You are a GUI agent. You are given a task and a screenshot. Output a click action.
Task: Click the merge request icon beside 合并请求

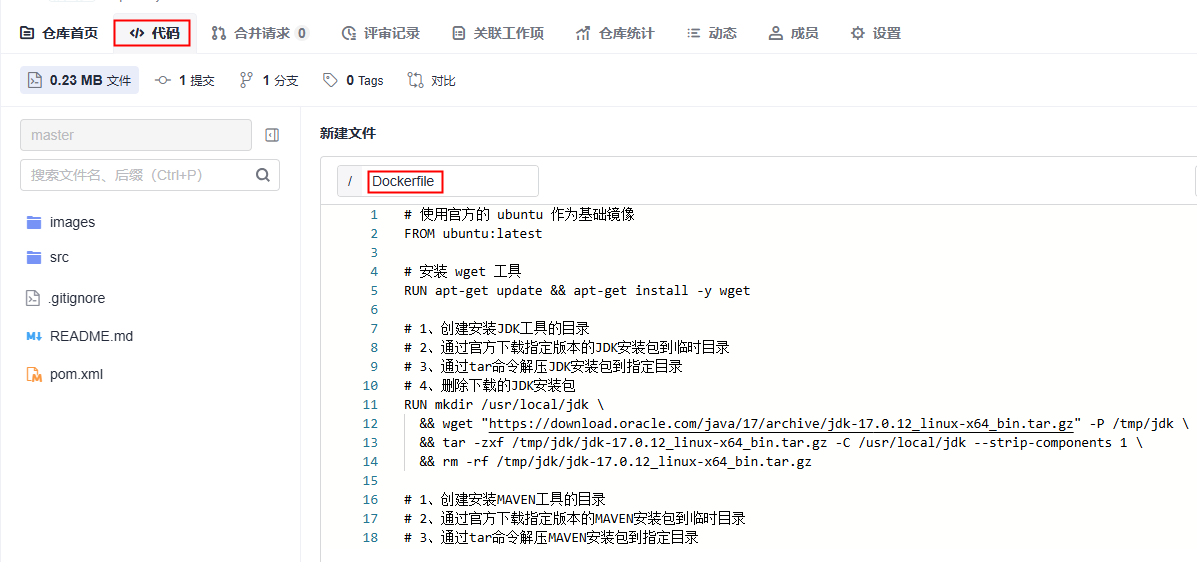click(x=219, y=33)
